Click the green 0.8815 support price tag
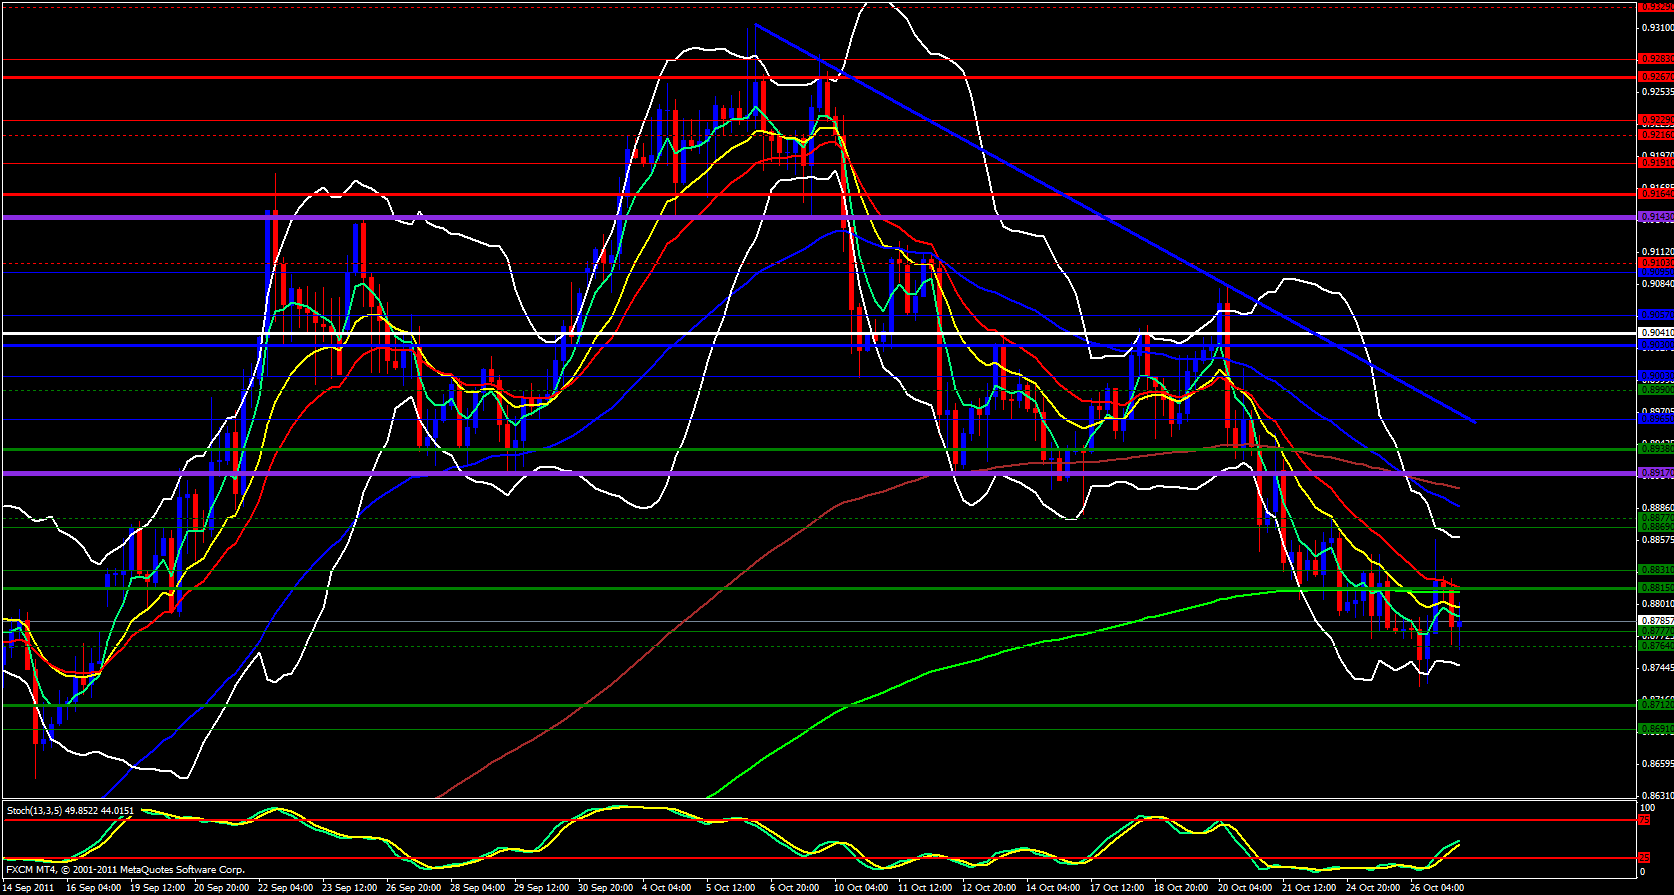 pos(1655,587)
